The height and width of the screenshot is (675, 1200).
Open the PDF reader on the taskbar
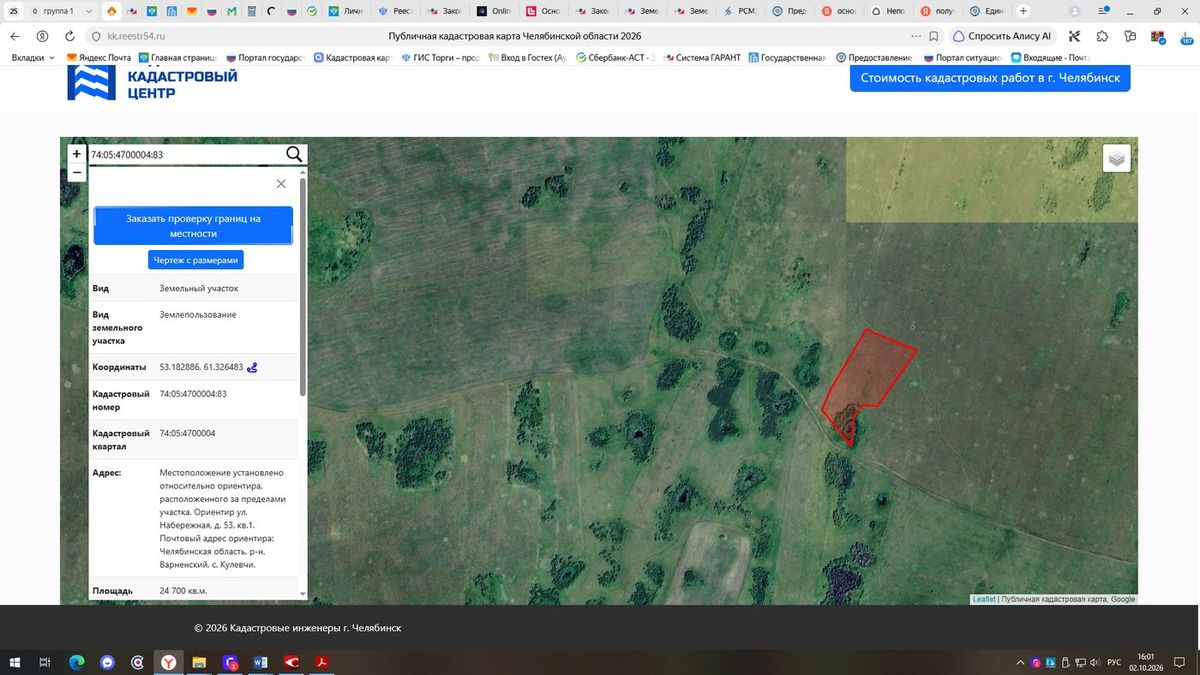point(324,662)
